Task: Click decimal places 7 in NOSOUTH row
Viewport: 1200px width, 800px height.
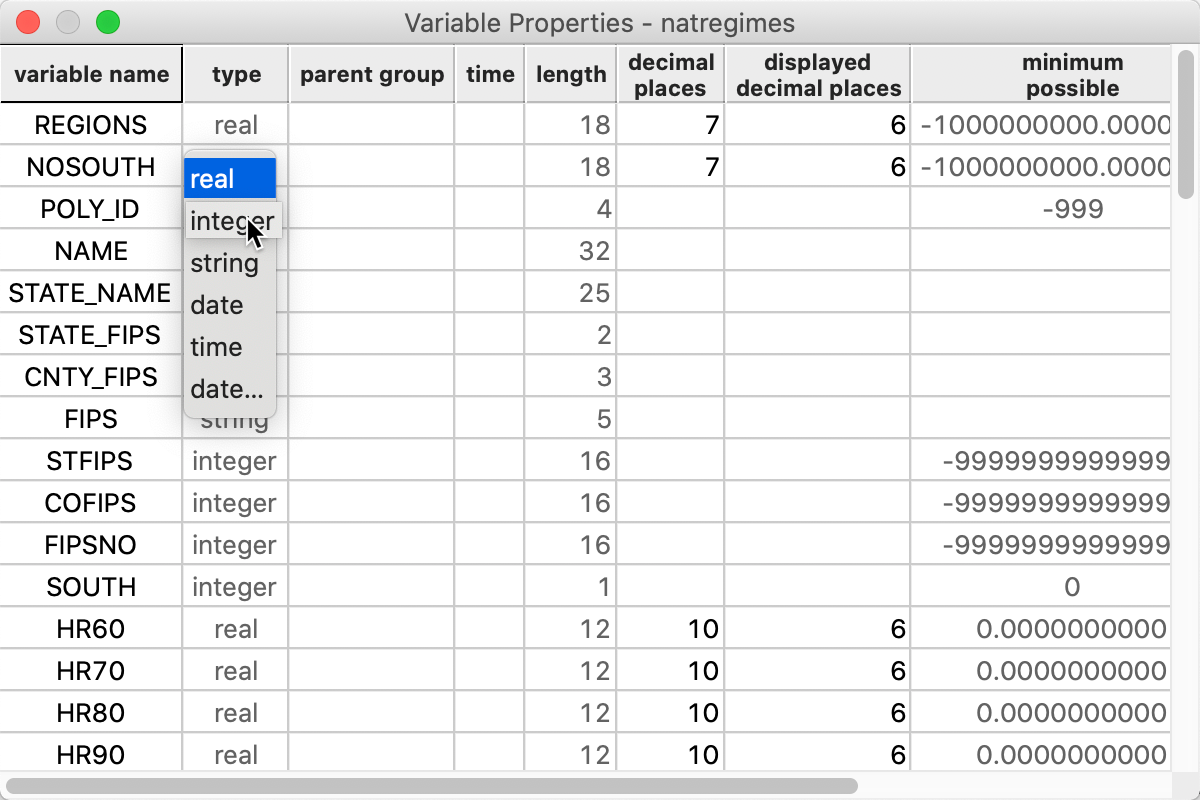Action: pyautogui.click(x=671, y=167)
